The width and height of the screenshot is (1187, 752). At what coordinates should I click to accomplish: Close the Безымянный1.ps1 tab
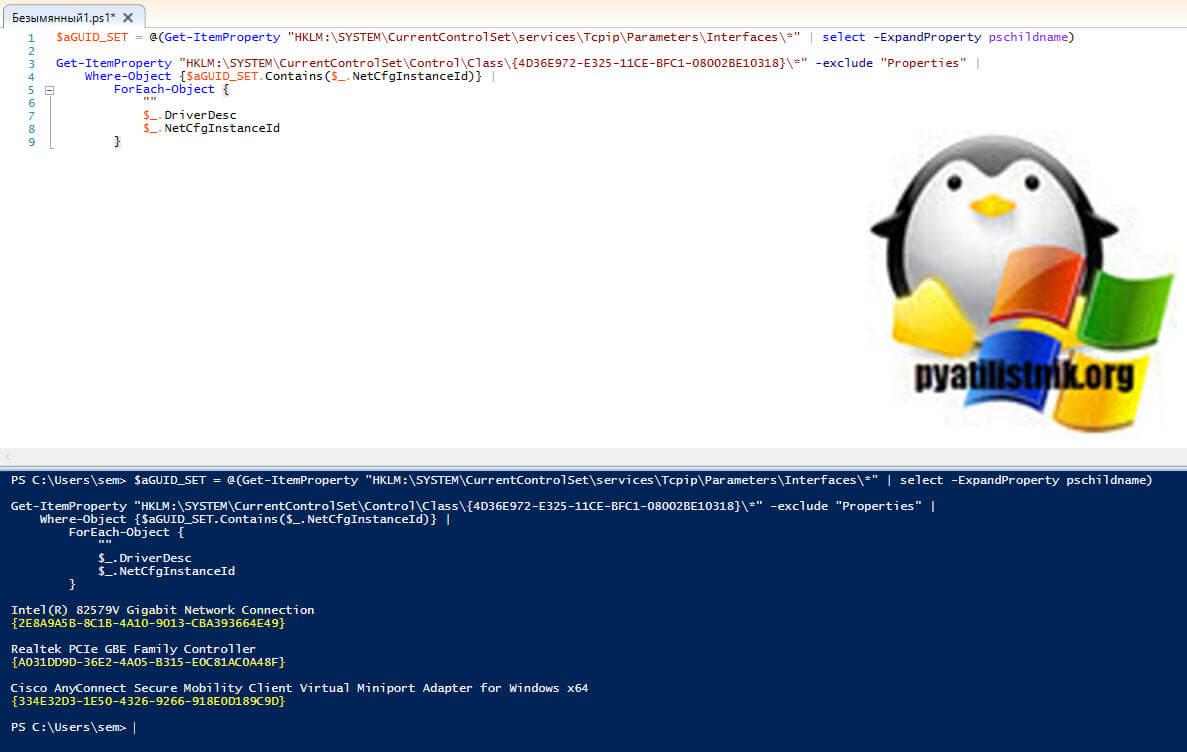click(128, 17)
